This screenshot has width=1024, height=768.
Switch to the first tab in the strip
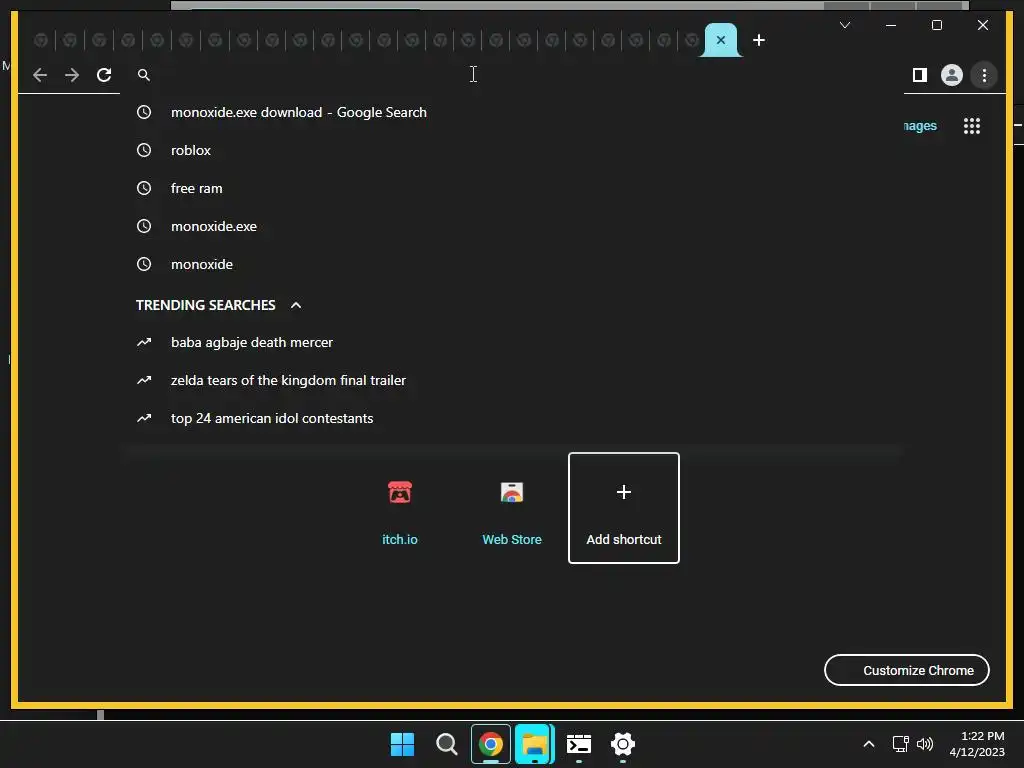click(40, 40)
